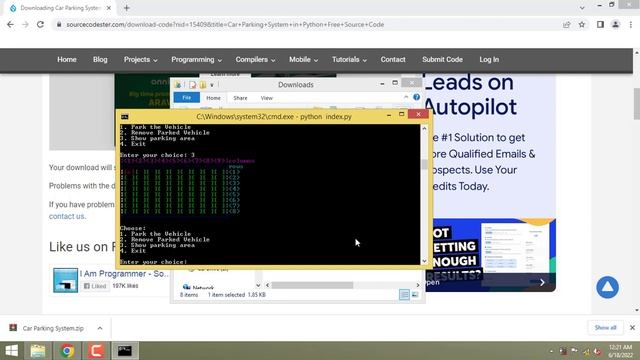Reload the page in Chrome

[40, 24]
